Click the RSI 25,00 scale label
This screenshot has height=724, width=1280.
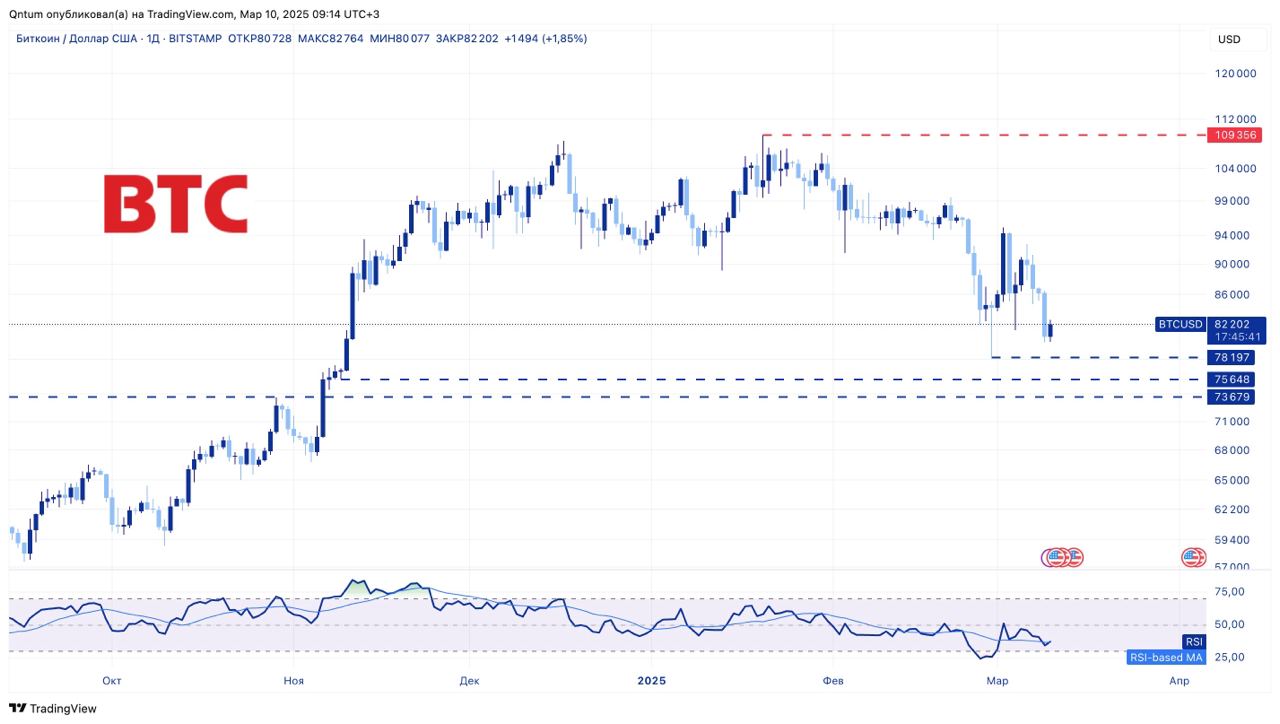click(x=1230, y=657)
